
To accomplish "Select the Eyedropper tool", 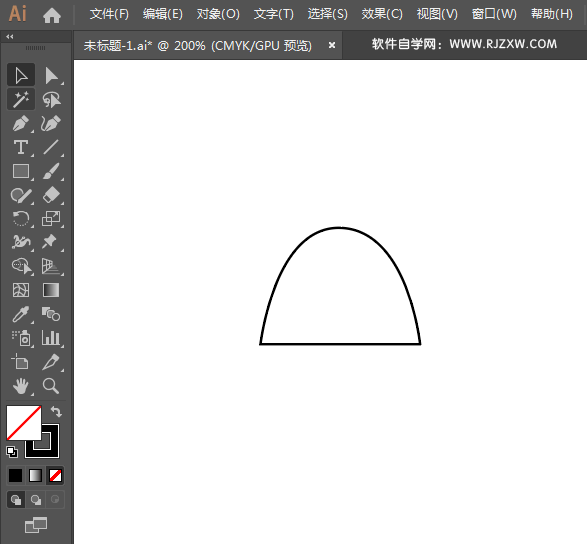I will point(21,314).
